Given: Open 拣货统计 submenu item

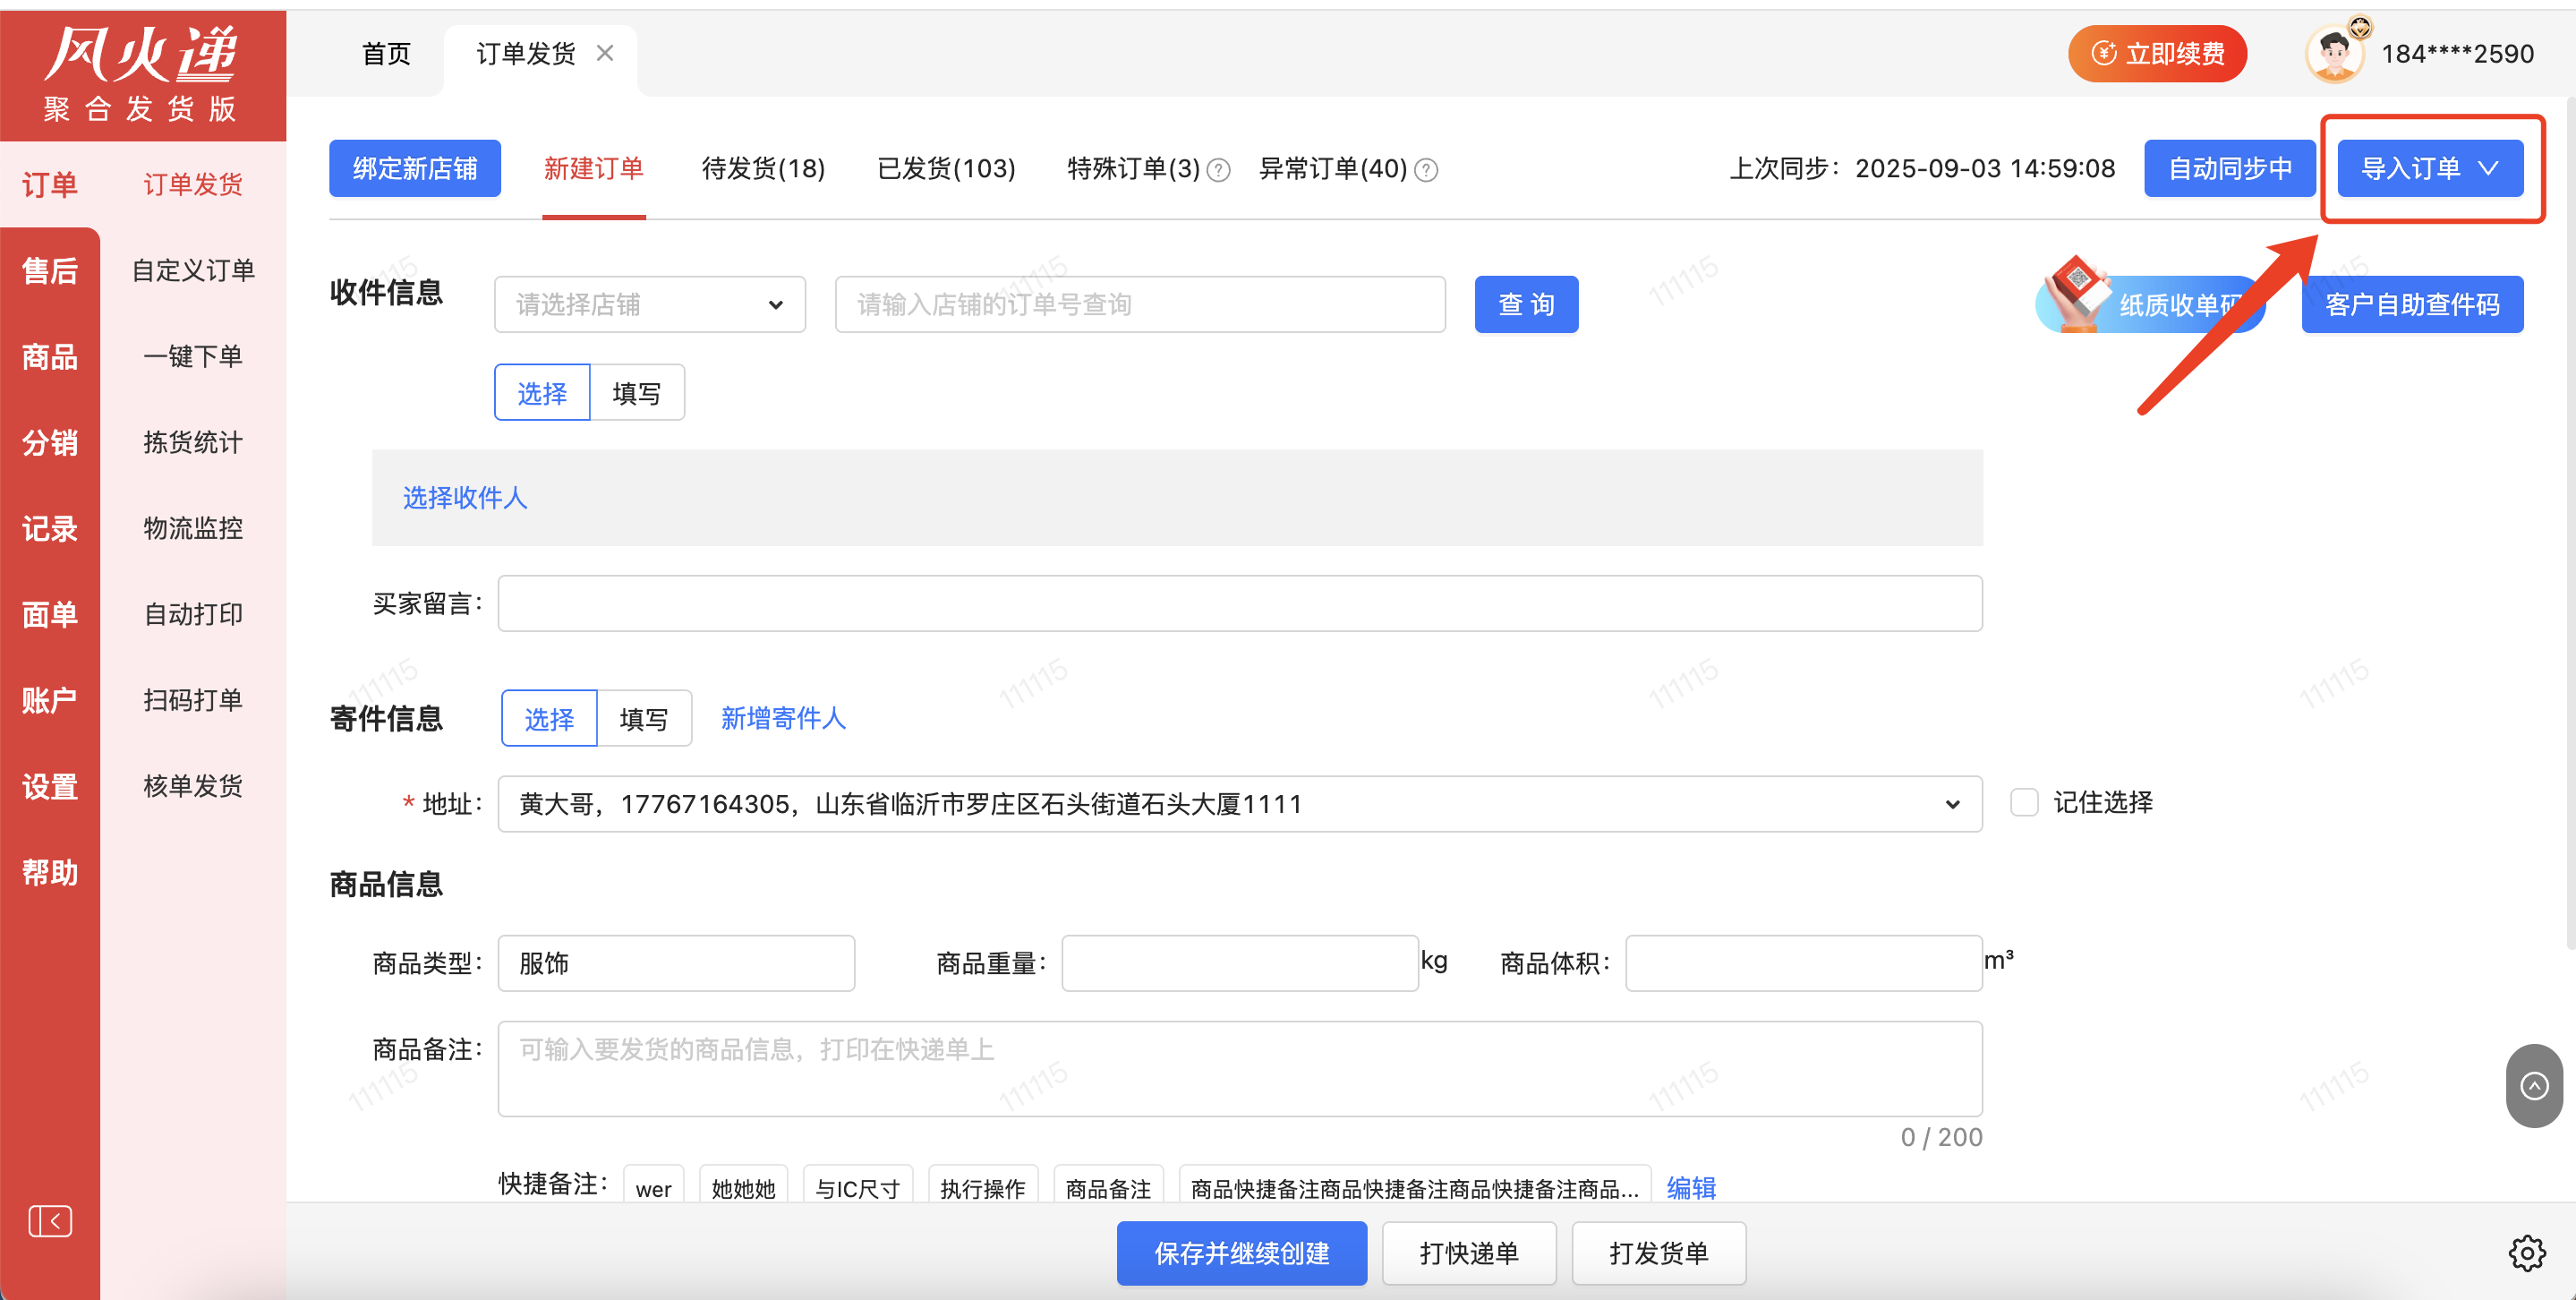Looking at the screenshot, I should click(193, 442).
